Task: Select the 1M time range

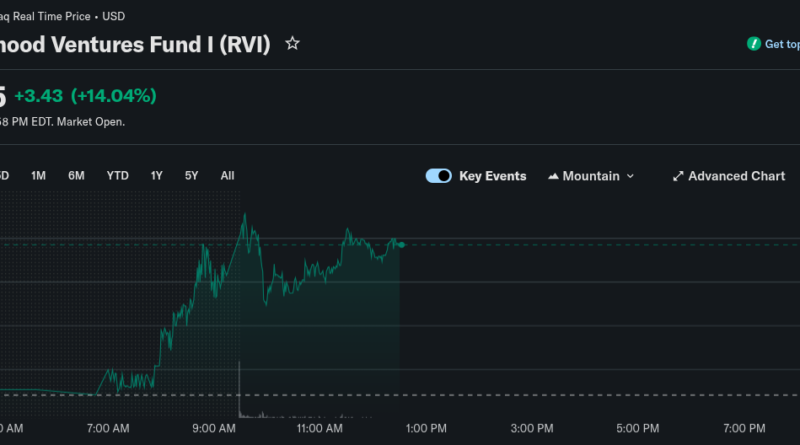Action: coord(38,176)
